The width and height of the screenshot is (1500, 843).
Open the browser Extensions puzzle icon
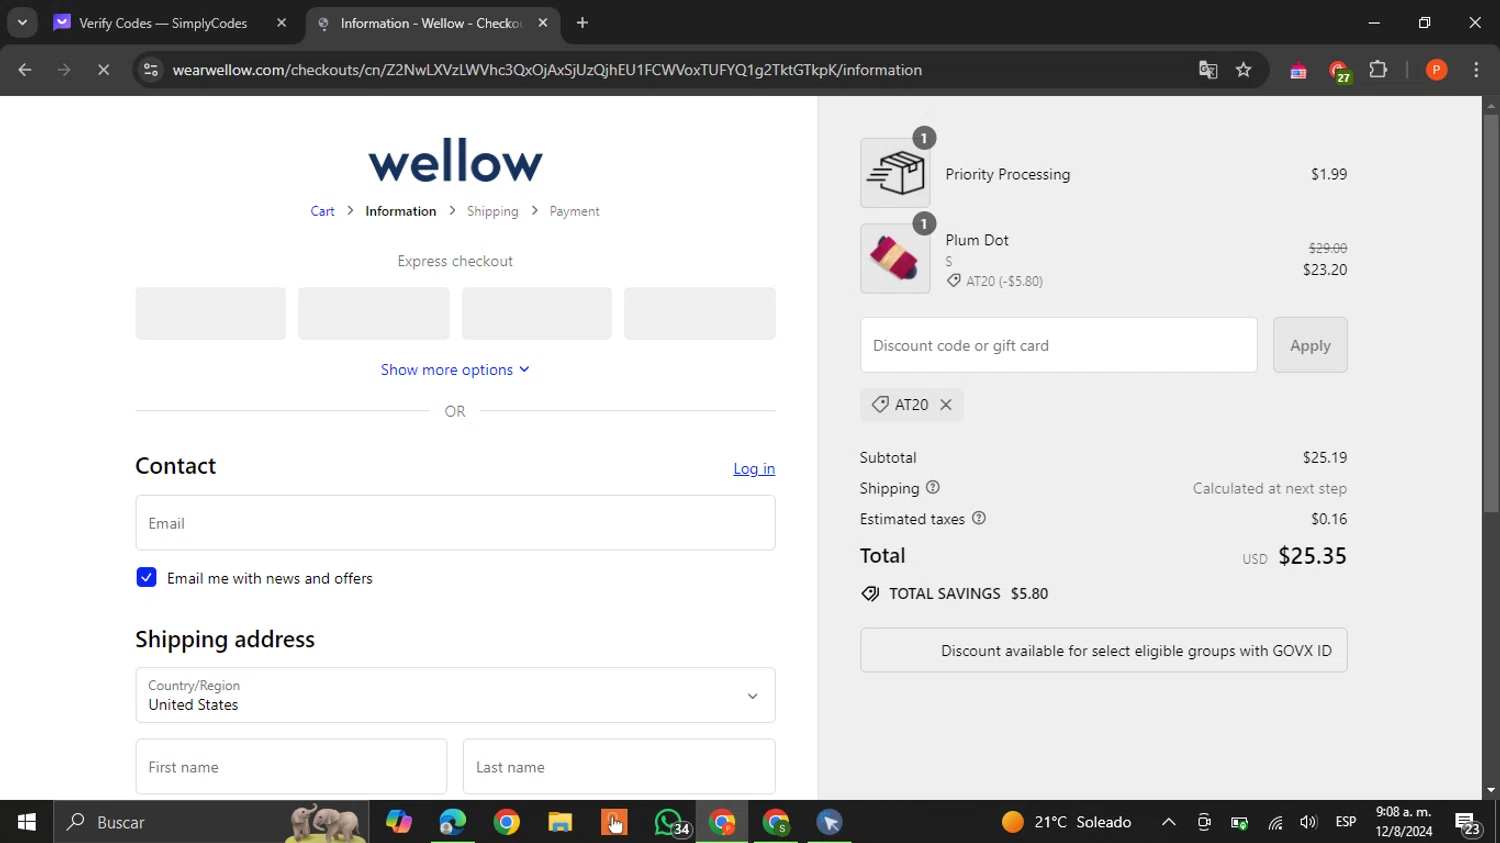1378,70
